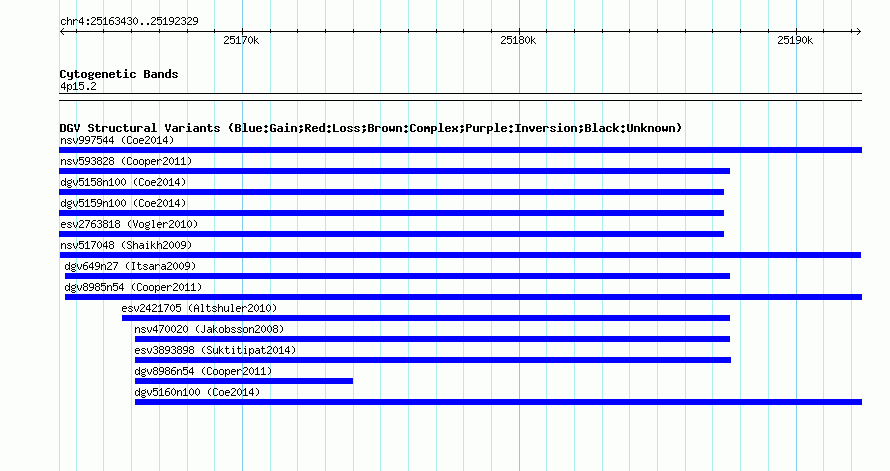Click the nsv997544 (Coe2014) variant label
890x471 pixels.
pyautogui.click(x=117, y=140)
